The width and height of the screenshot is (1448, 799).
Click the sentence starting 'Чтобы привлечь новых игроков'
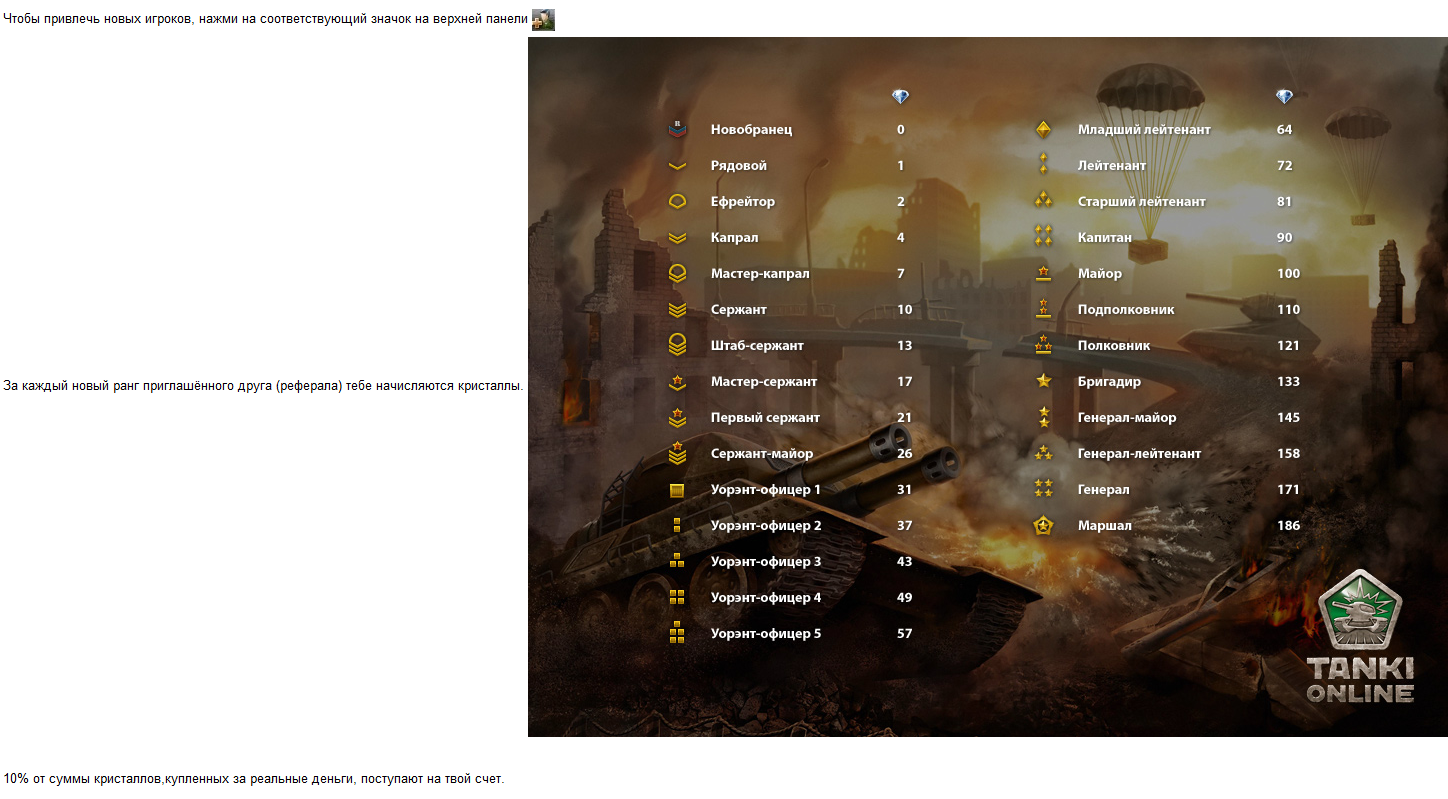(266, 19)
